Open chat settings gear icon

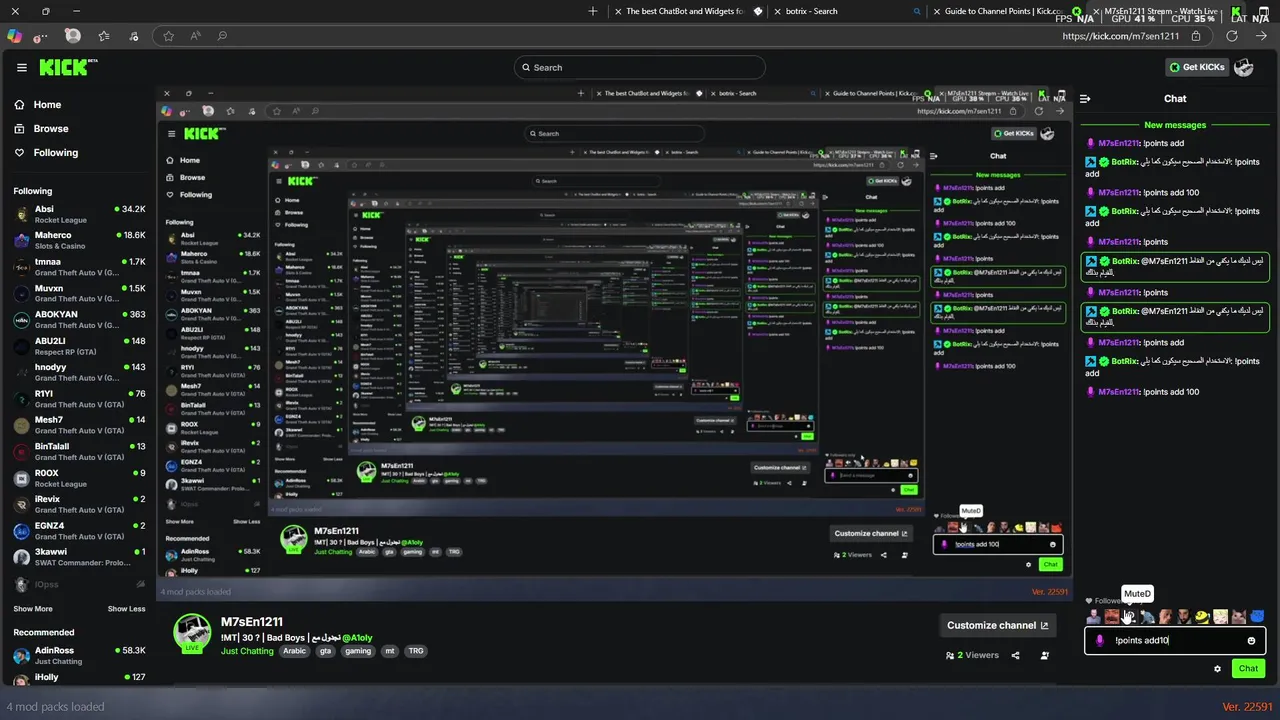click(1217, 668)
